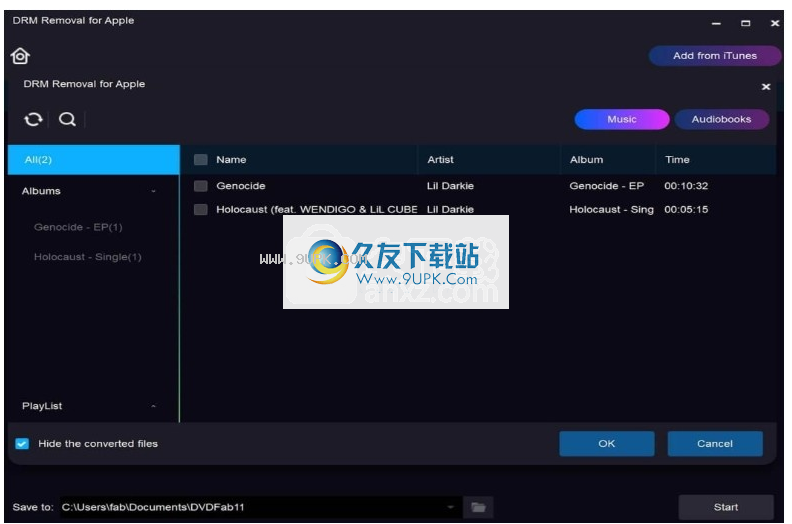The height and width of the screenshot is (524, 792).
Task: Click the Start button
Action: 726,507
